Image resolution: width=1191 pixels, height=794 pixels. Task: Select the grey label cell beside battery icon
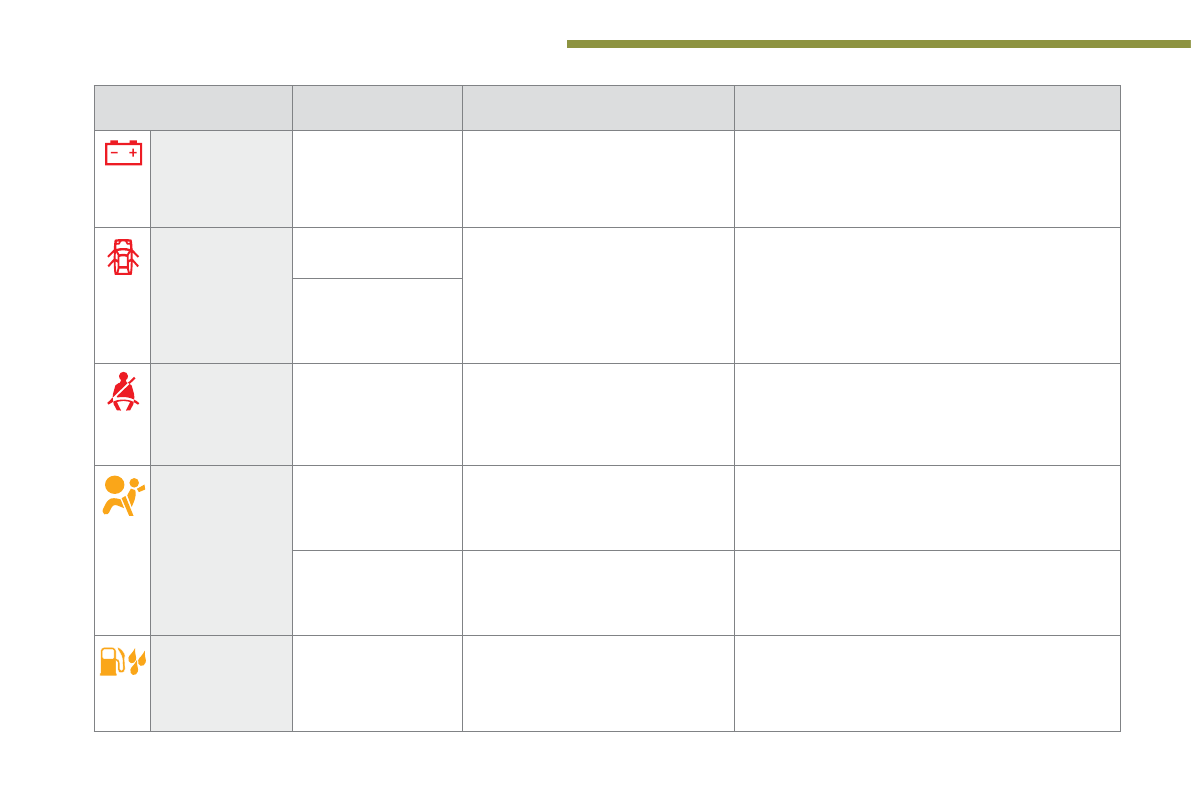tap(221, 179)
